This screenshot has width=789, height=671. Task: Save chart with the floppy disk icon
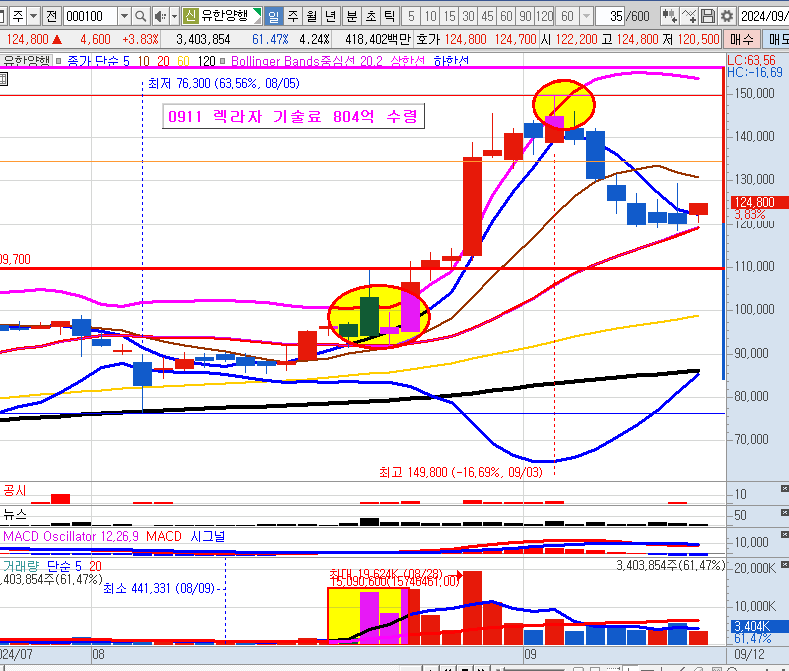pyautogui.click(x=708, y=16)
